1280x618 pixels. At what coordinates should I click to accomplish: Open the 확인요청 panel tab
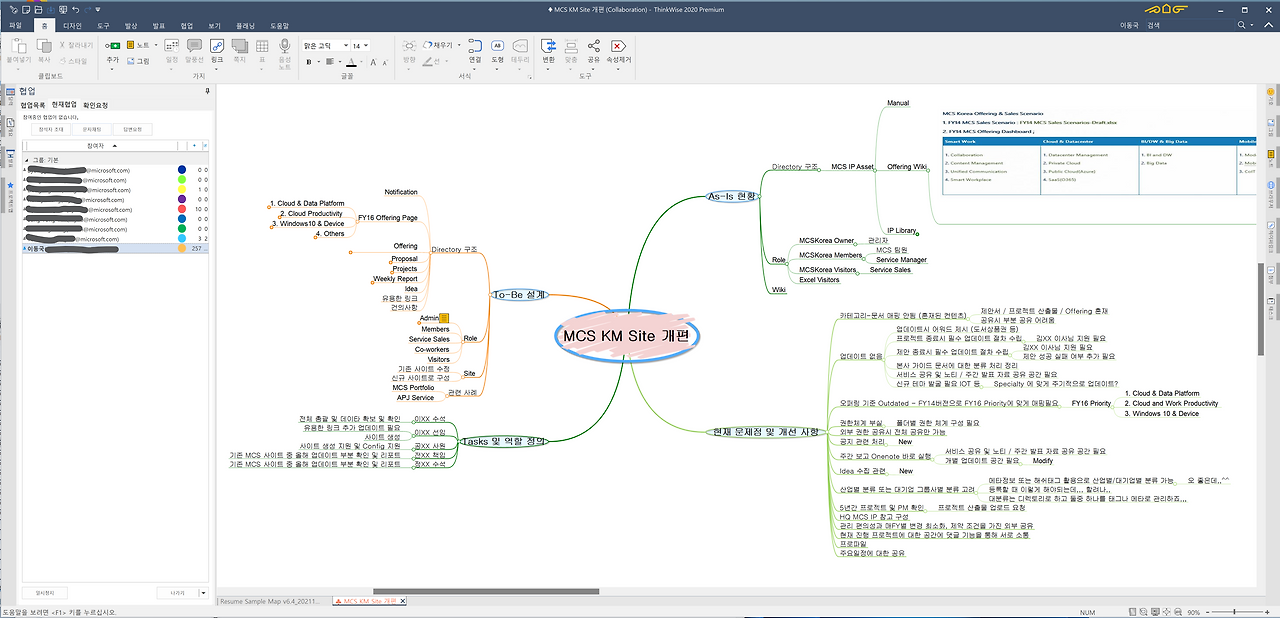96,105
